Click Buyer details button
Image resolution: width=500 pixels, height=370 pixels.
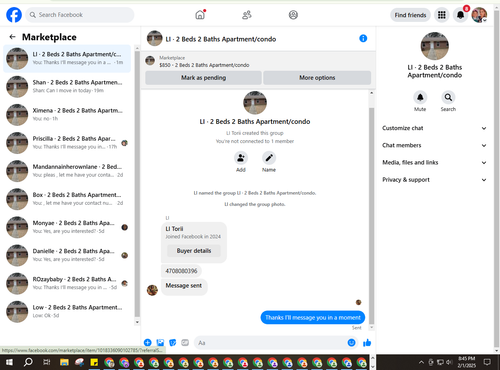[194, 251]
